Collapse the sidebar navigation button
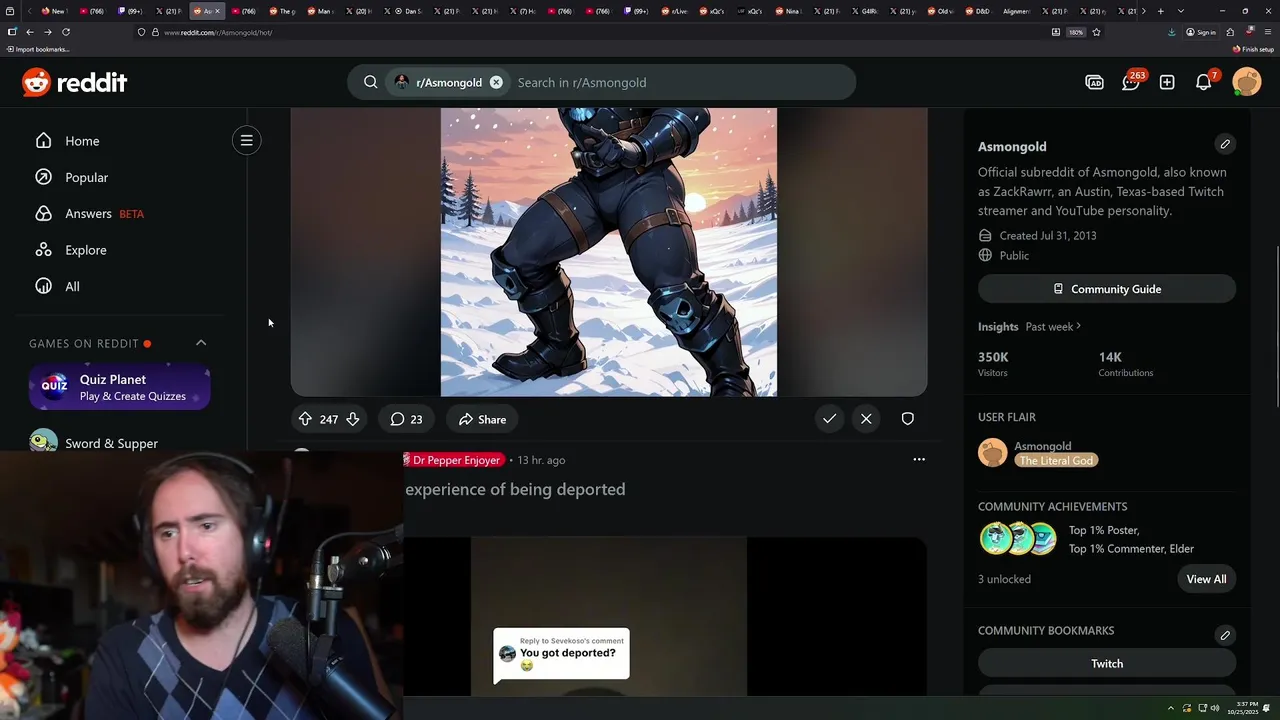This screenshot has width=1280, height=720. 246,140
